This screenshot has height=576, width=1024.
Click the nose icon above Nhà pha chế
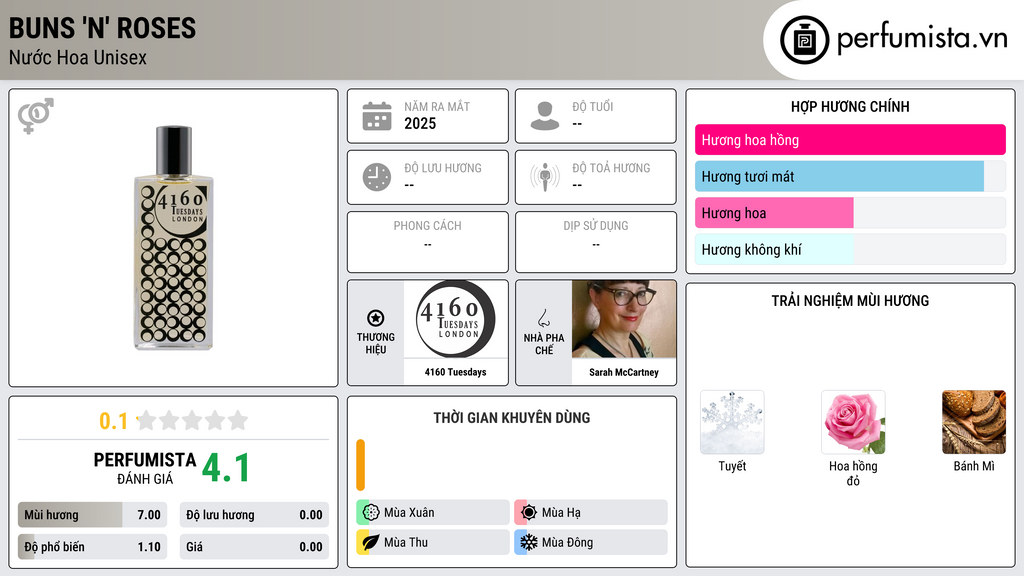543,318
